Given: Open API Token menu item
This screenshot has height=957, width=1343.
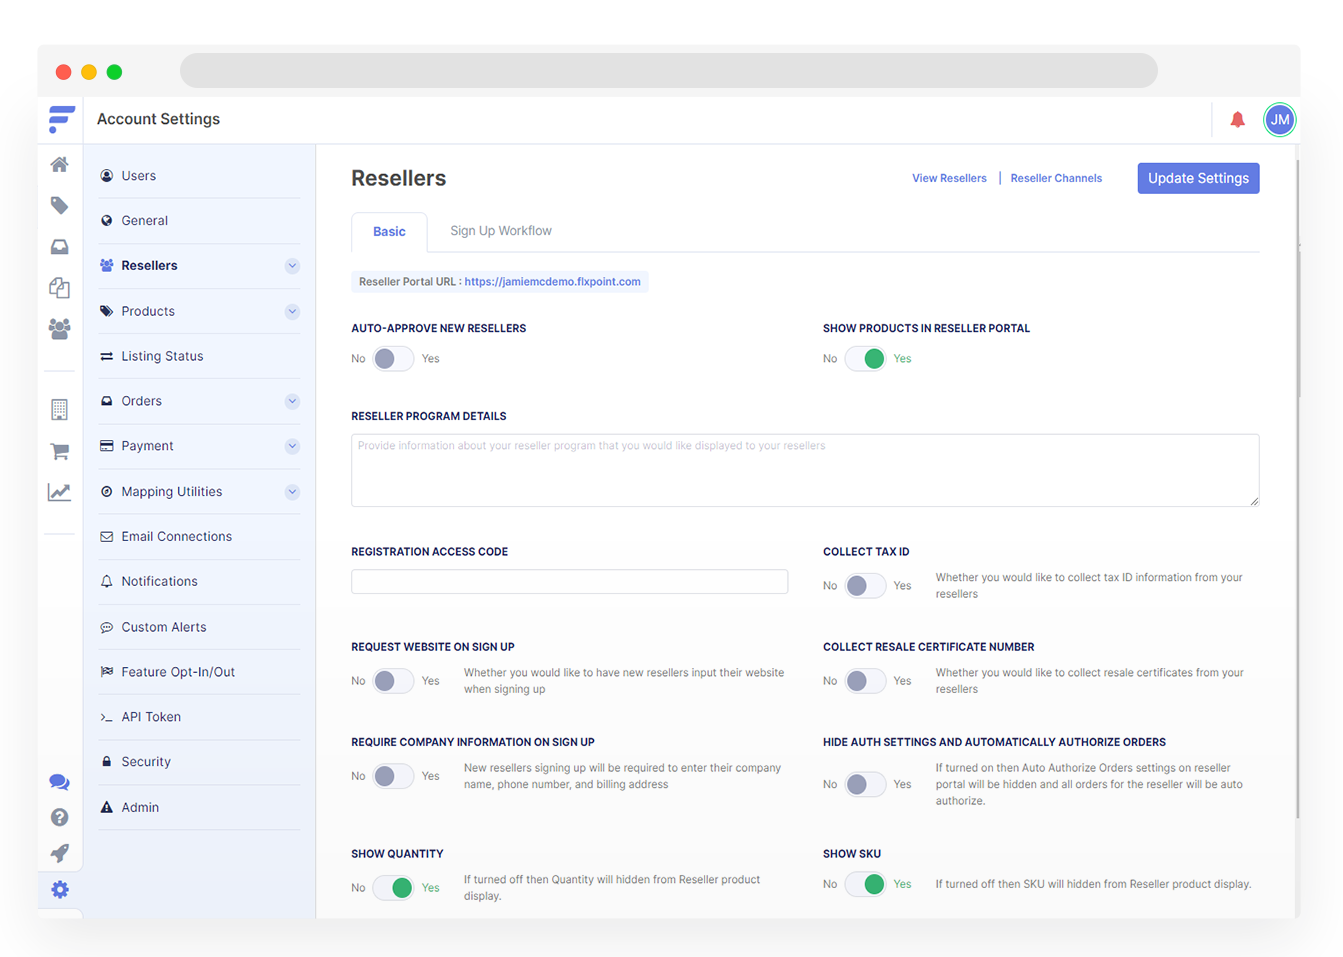Looking at the screenshot, I should 200,717.
